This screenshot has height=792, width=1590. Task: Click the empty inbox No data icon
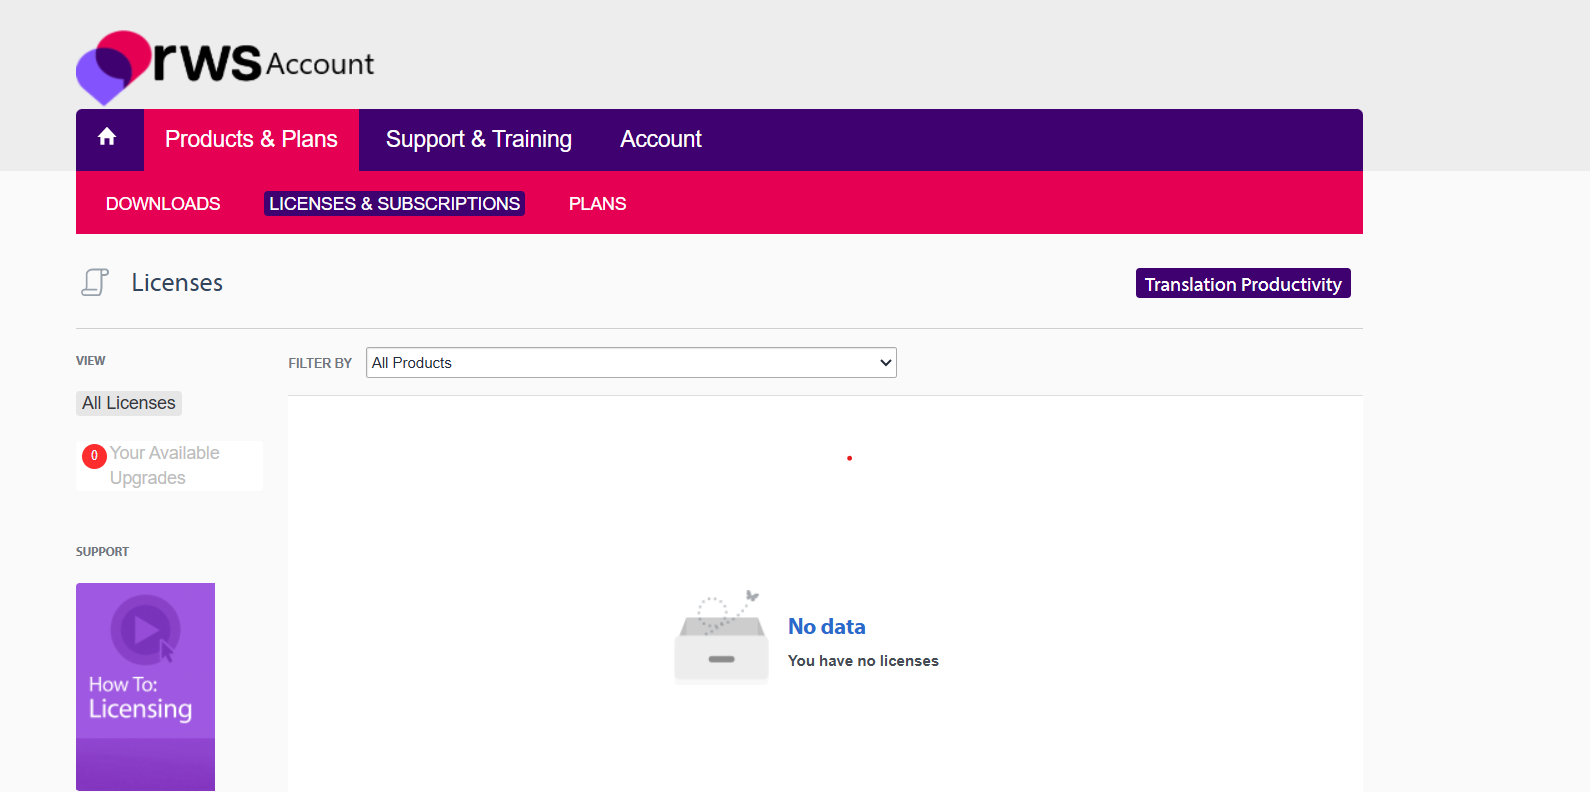pos(721,637)
